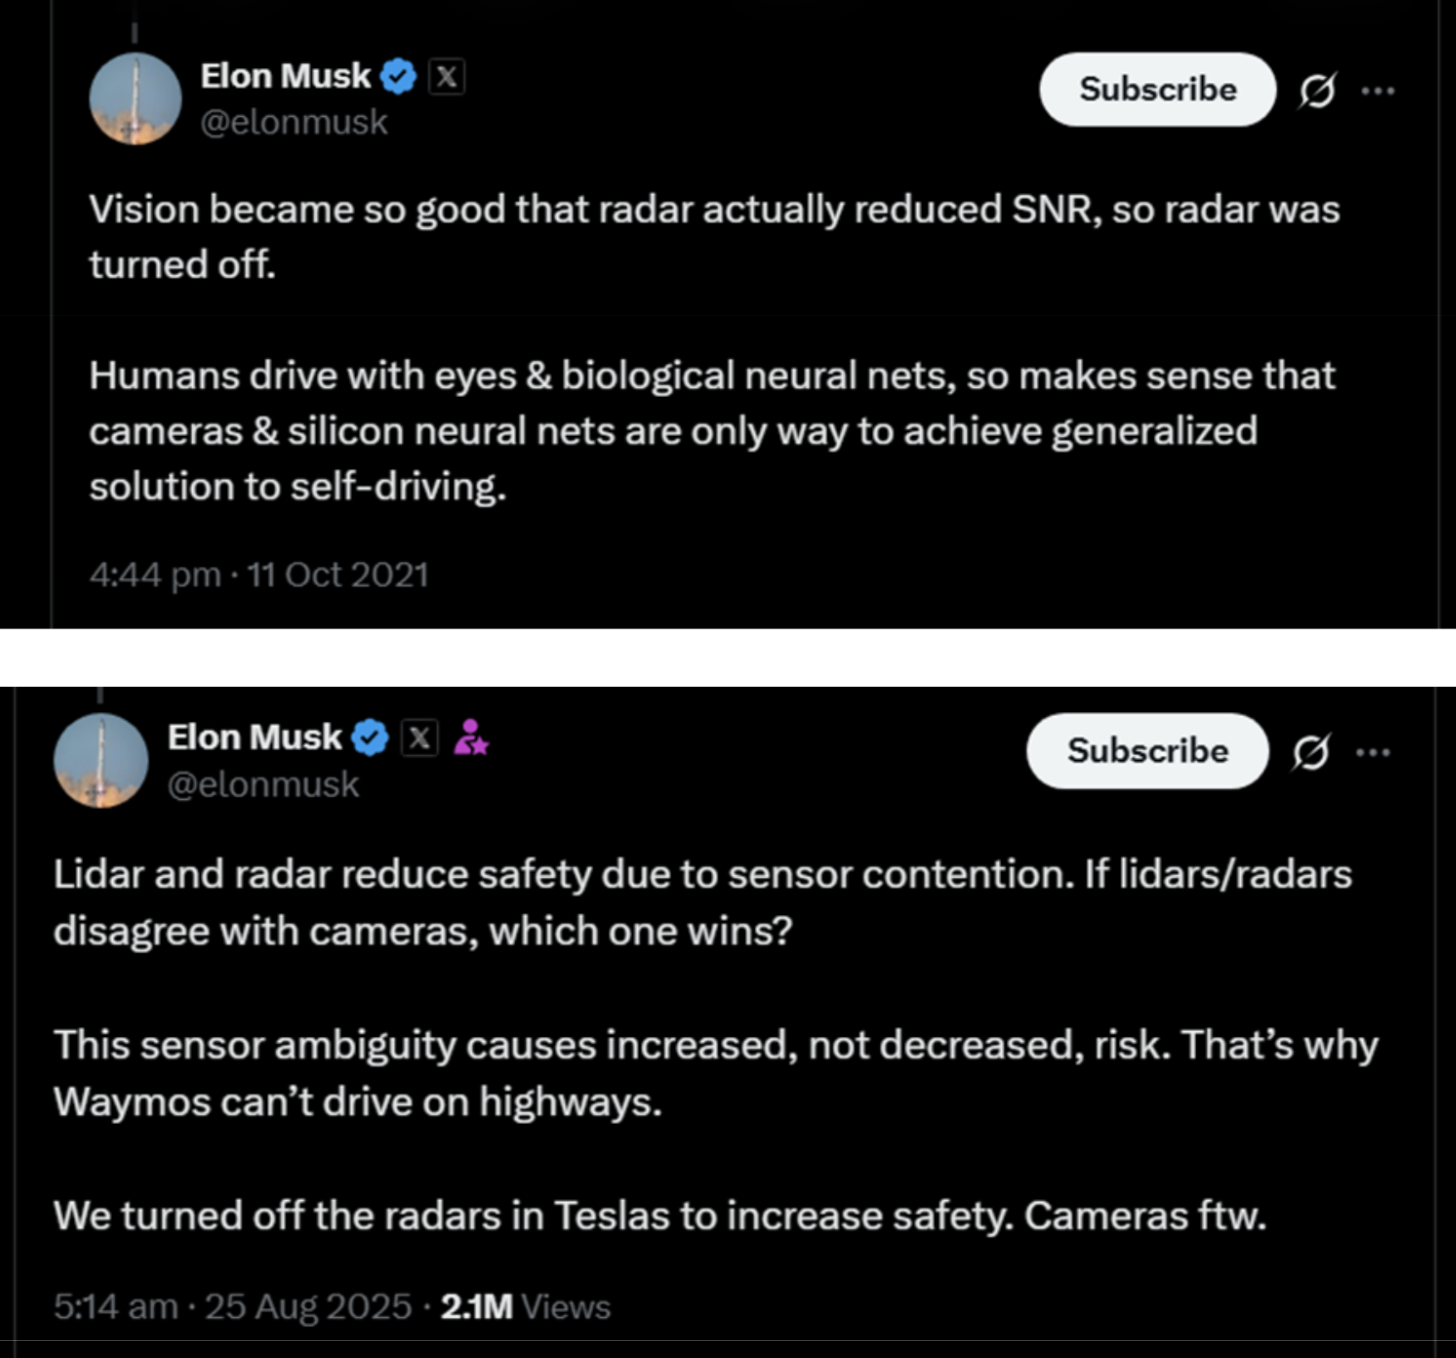This screenshot has width=1456, height=1358.
Task: Click Elon Musk name on the Lidar tweet
Action: pos(254,738)
